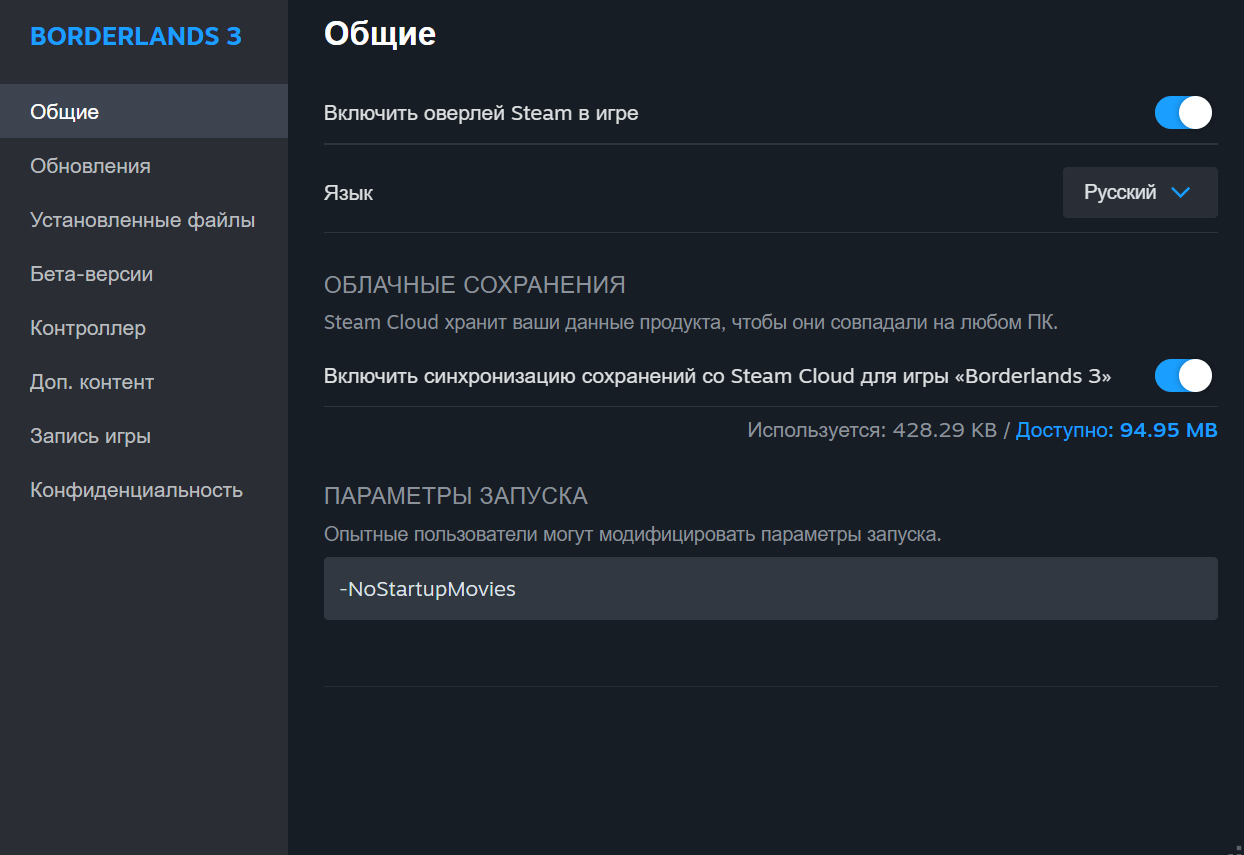Open the Конфиденциальность section
Screen dimensions: 1244x855
[x=144, y=489]
